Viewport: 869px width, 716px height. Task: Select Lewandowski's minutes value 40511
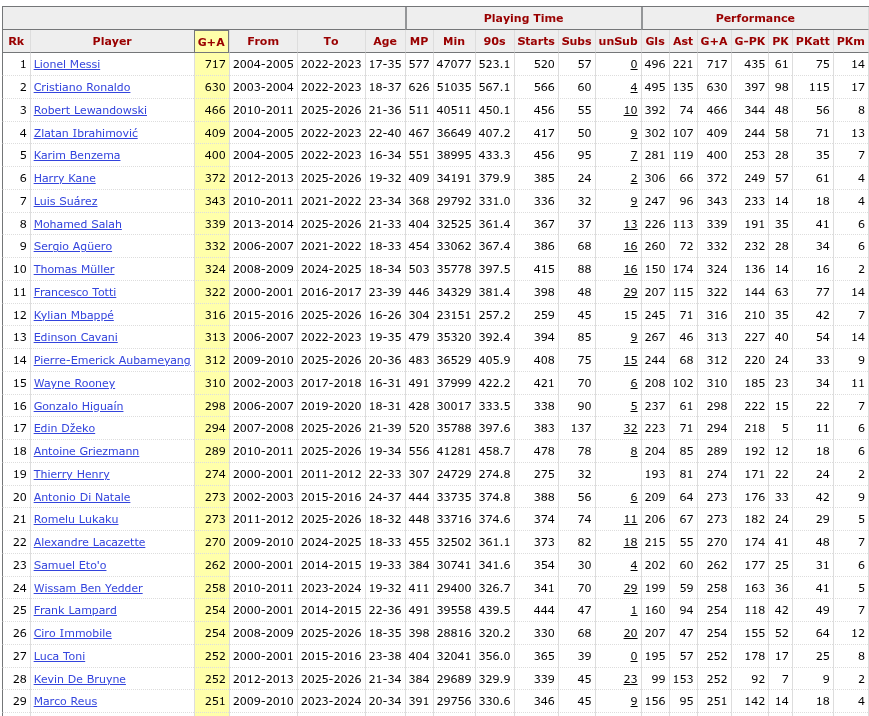454,110
